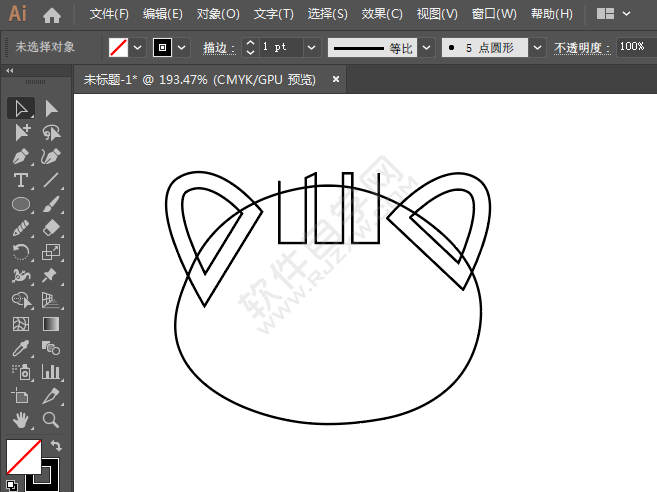Screen dimensions: 657x492
Task: Click the 不透明度 opacity link
Action: click(x=582, y=48)
